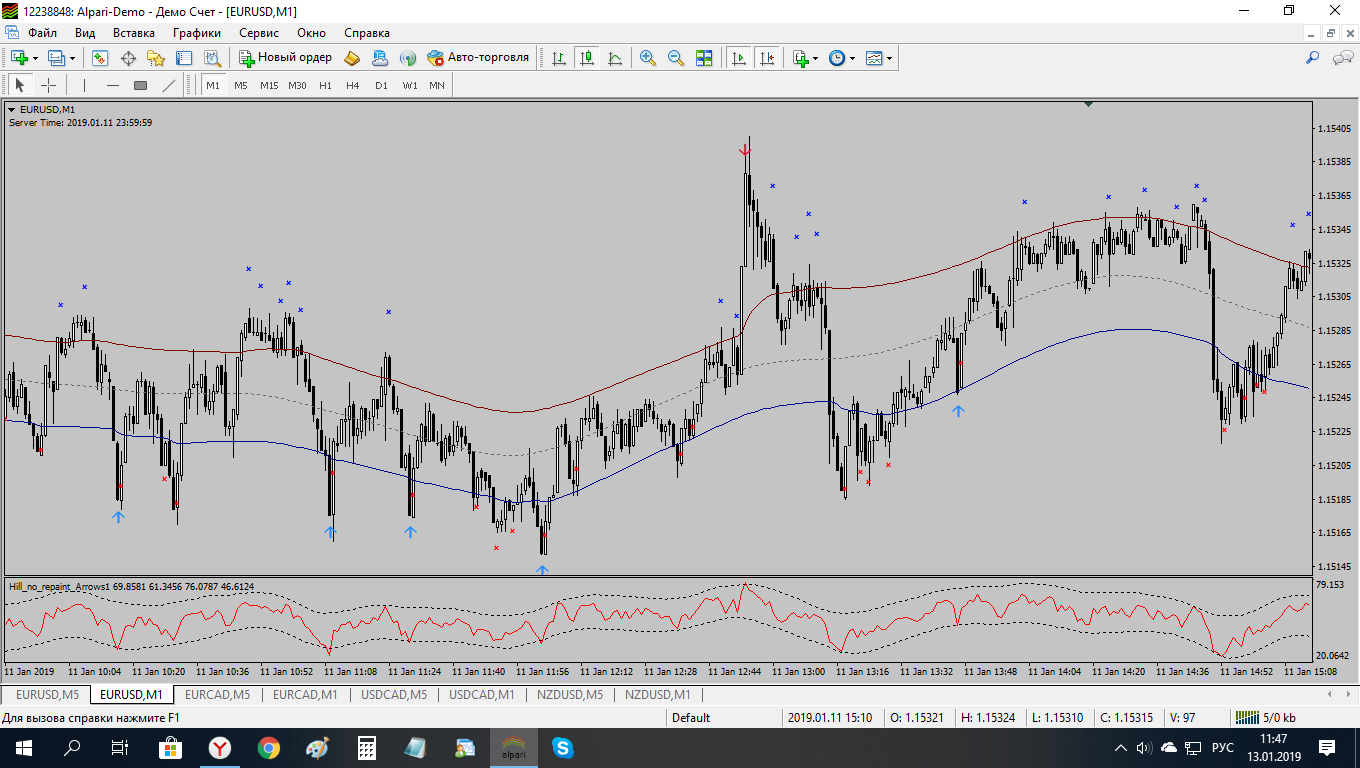1360x768 pixels.
Task: Select the MN timeframe
Action: (x=437, y=86)
